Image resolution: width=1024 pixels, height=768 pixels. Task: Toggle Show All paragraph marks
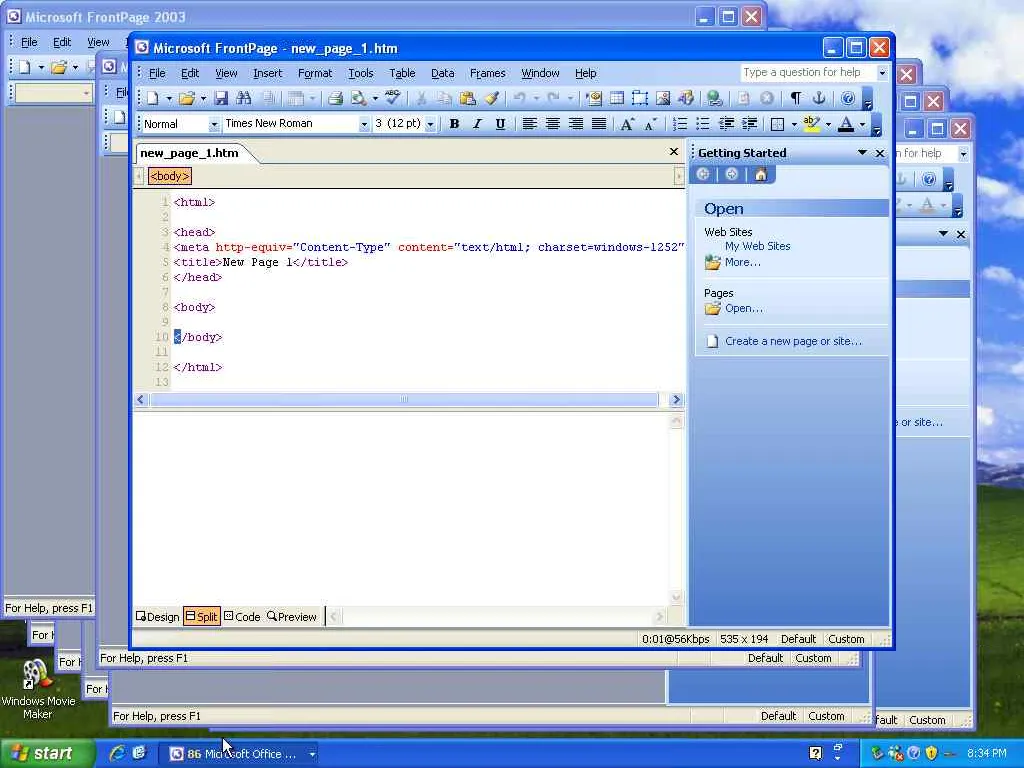tap(796, 99)
